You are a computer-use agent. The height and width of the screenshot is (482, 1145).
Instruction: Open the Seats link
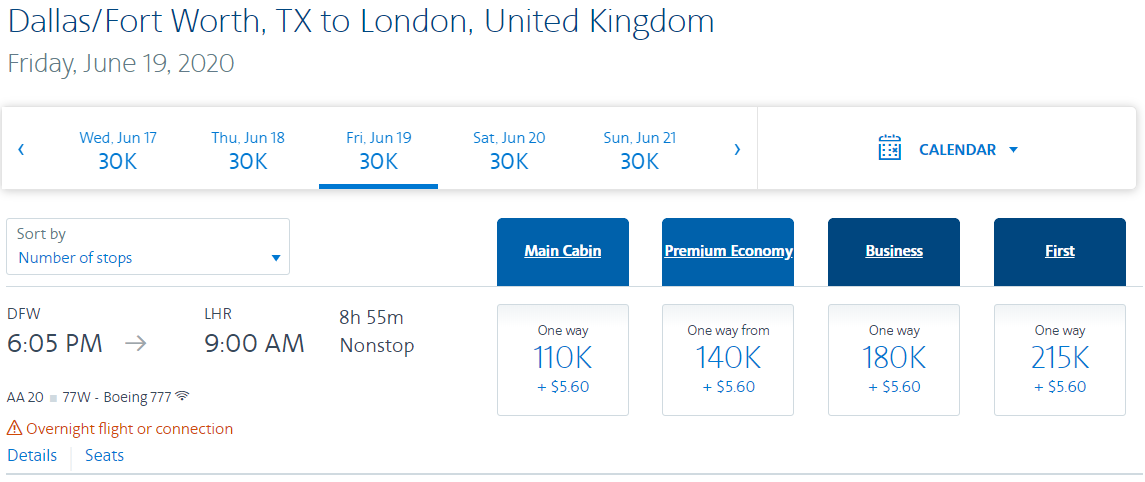104,456
